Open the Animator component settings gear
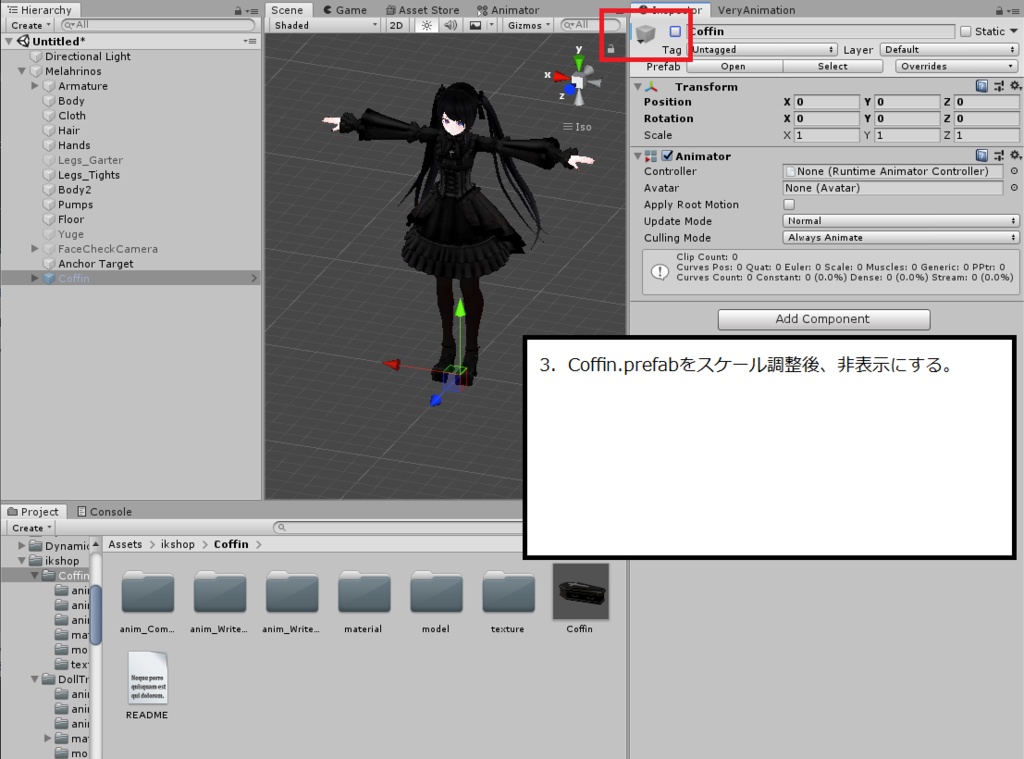 pyautogui.click(x=1016, y=154)
